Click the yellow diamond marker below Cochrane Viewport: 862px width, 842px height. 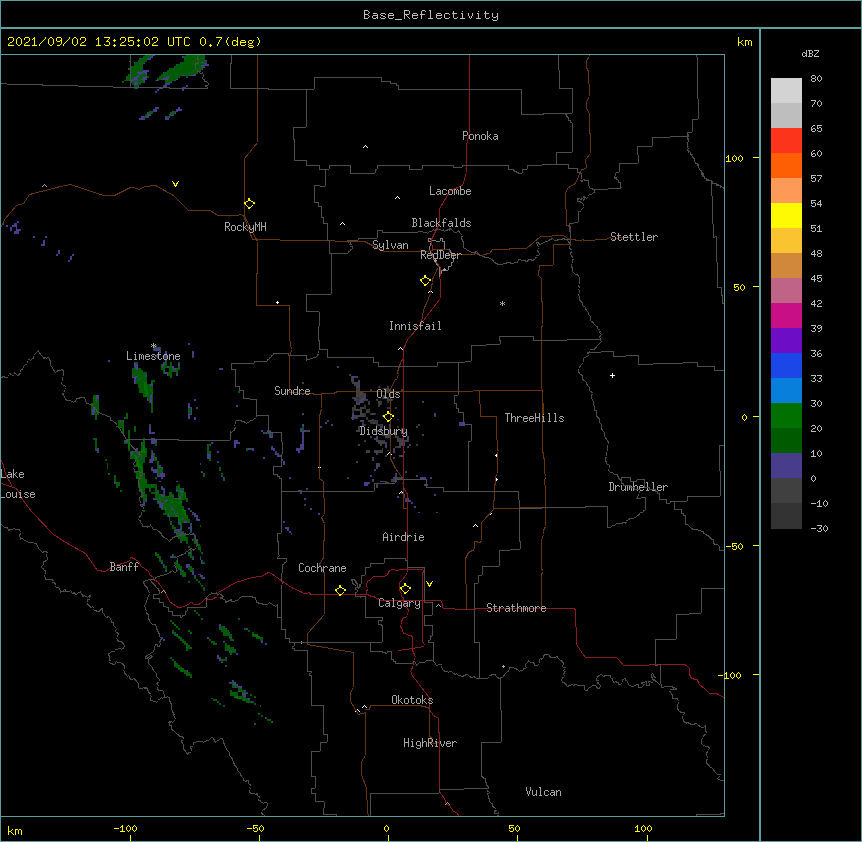click(x=340, y=590)
